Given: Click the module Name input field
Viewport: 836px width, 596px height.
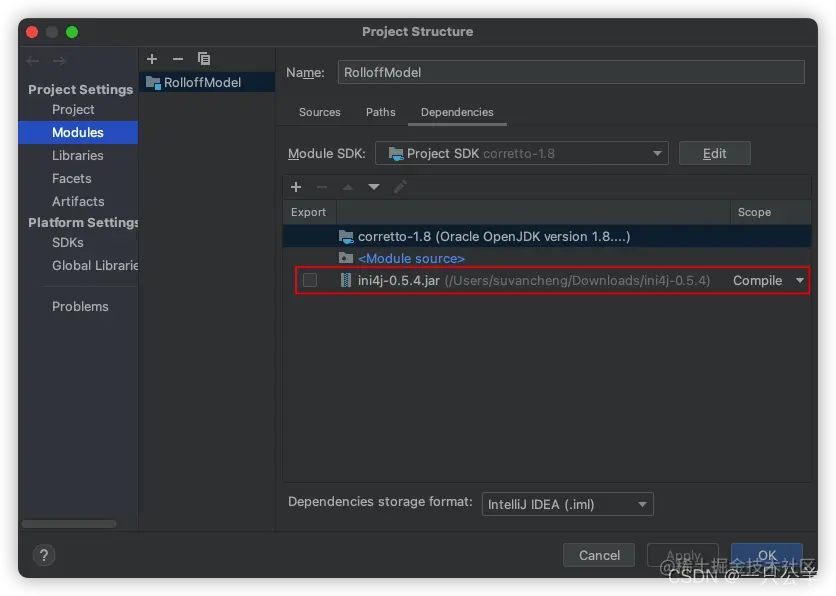Looking at the screenshot, I should click(x=571, y=73).
